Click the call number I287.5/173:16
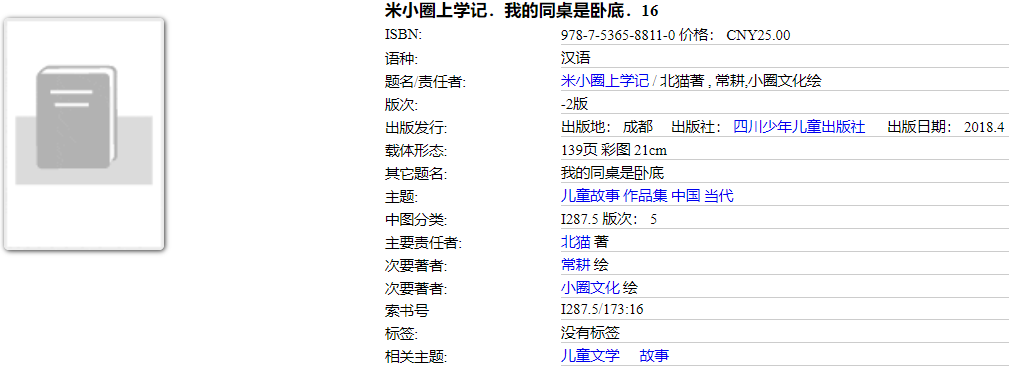The image size is (1009, 368). click(x=602, y=310)
